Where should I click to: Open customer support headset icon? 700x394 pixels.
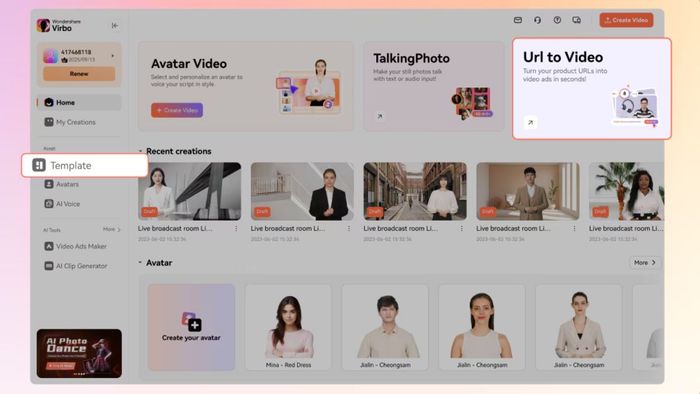pos(538,20)
